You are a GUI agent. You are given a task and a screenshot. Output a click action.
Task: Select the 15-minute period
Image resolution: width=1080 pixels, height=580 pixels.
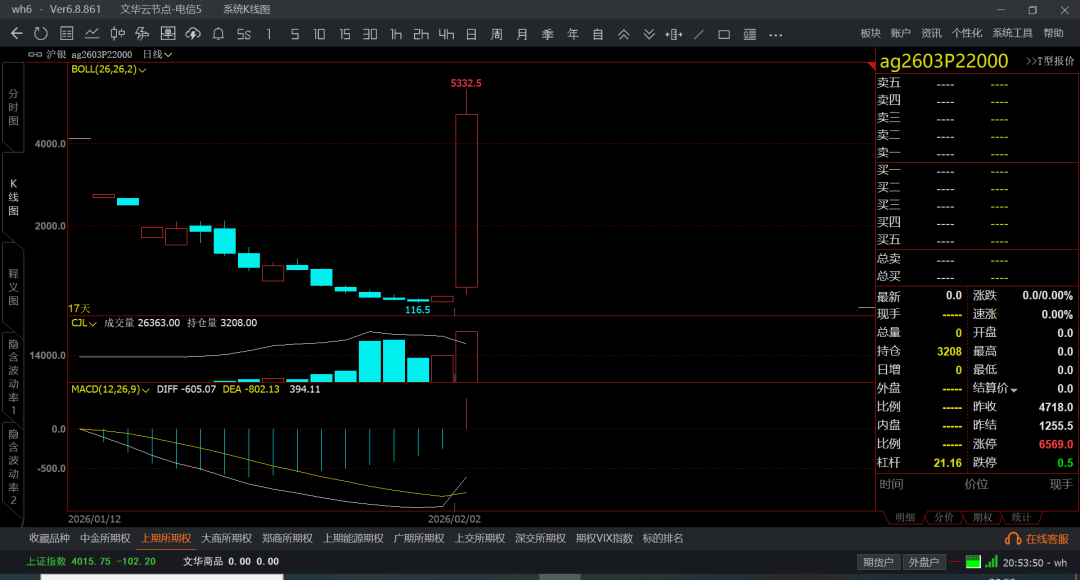pos(344,34)
